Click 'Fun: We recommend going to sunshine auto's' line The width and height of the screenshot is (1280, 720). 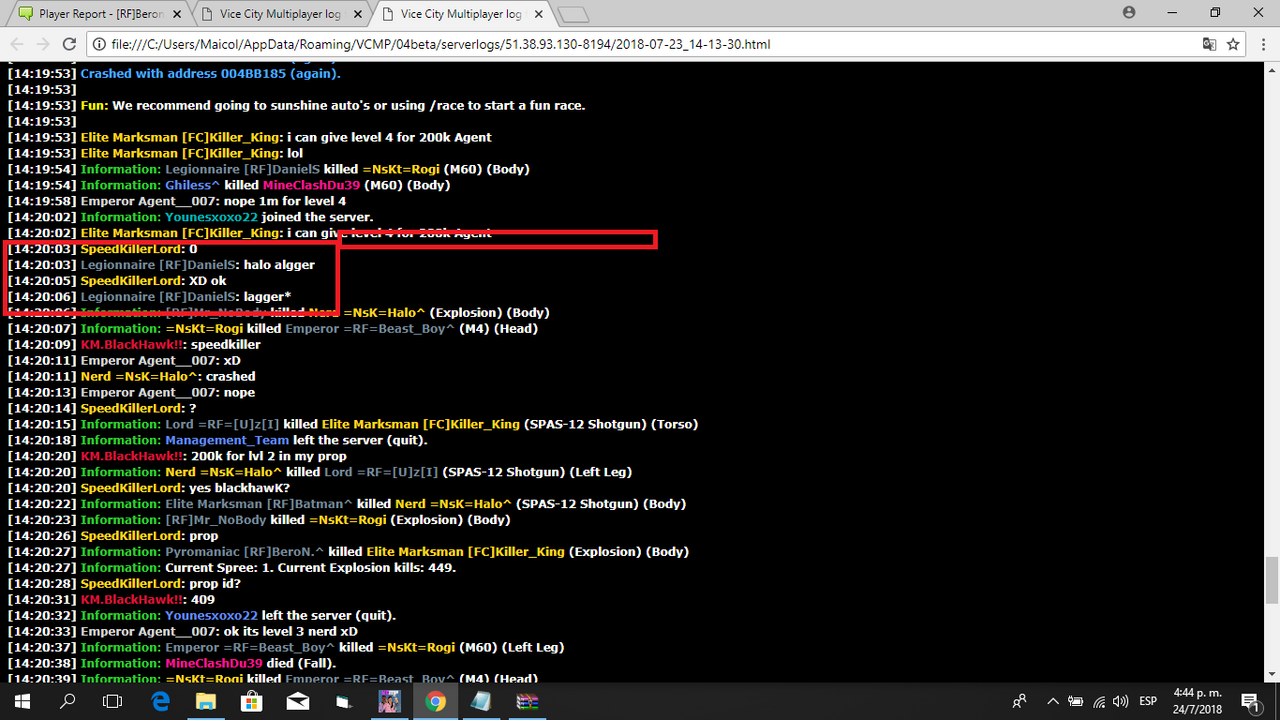333,105
